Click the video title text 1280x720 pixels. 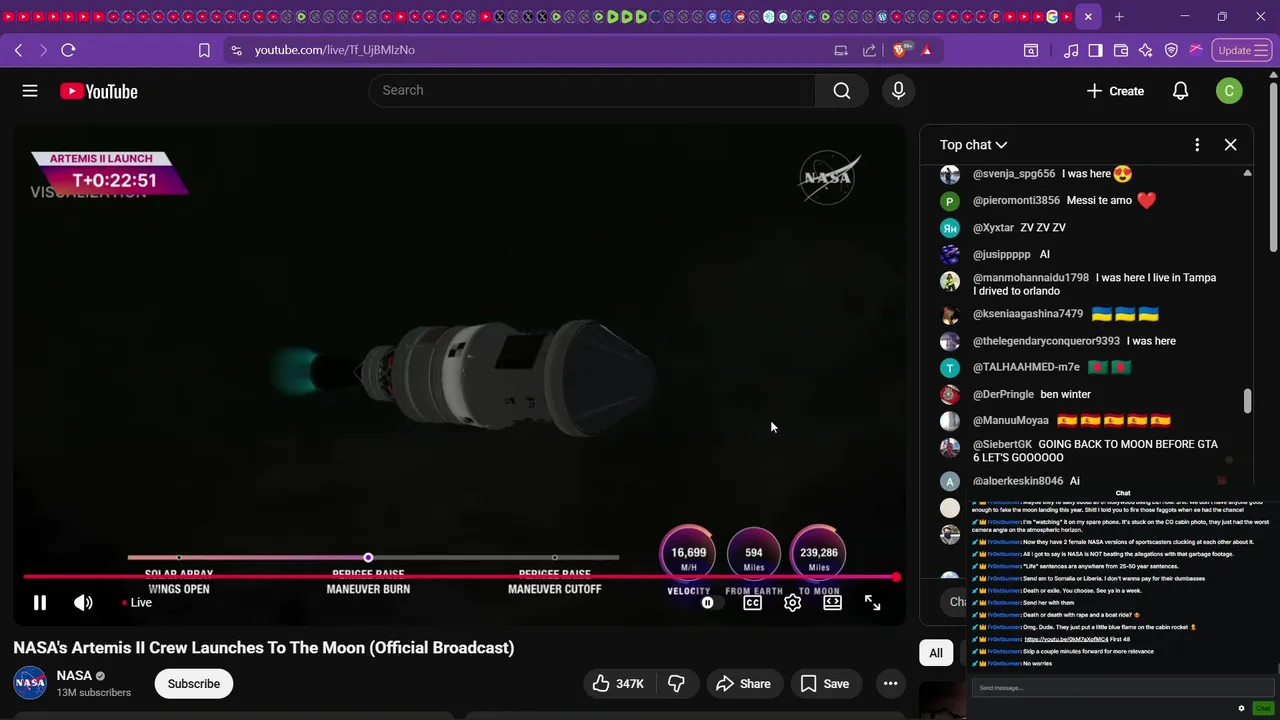point(264,648)
